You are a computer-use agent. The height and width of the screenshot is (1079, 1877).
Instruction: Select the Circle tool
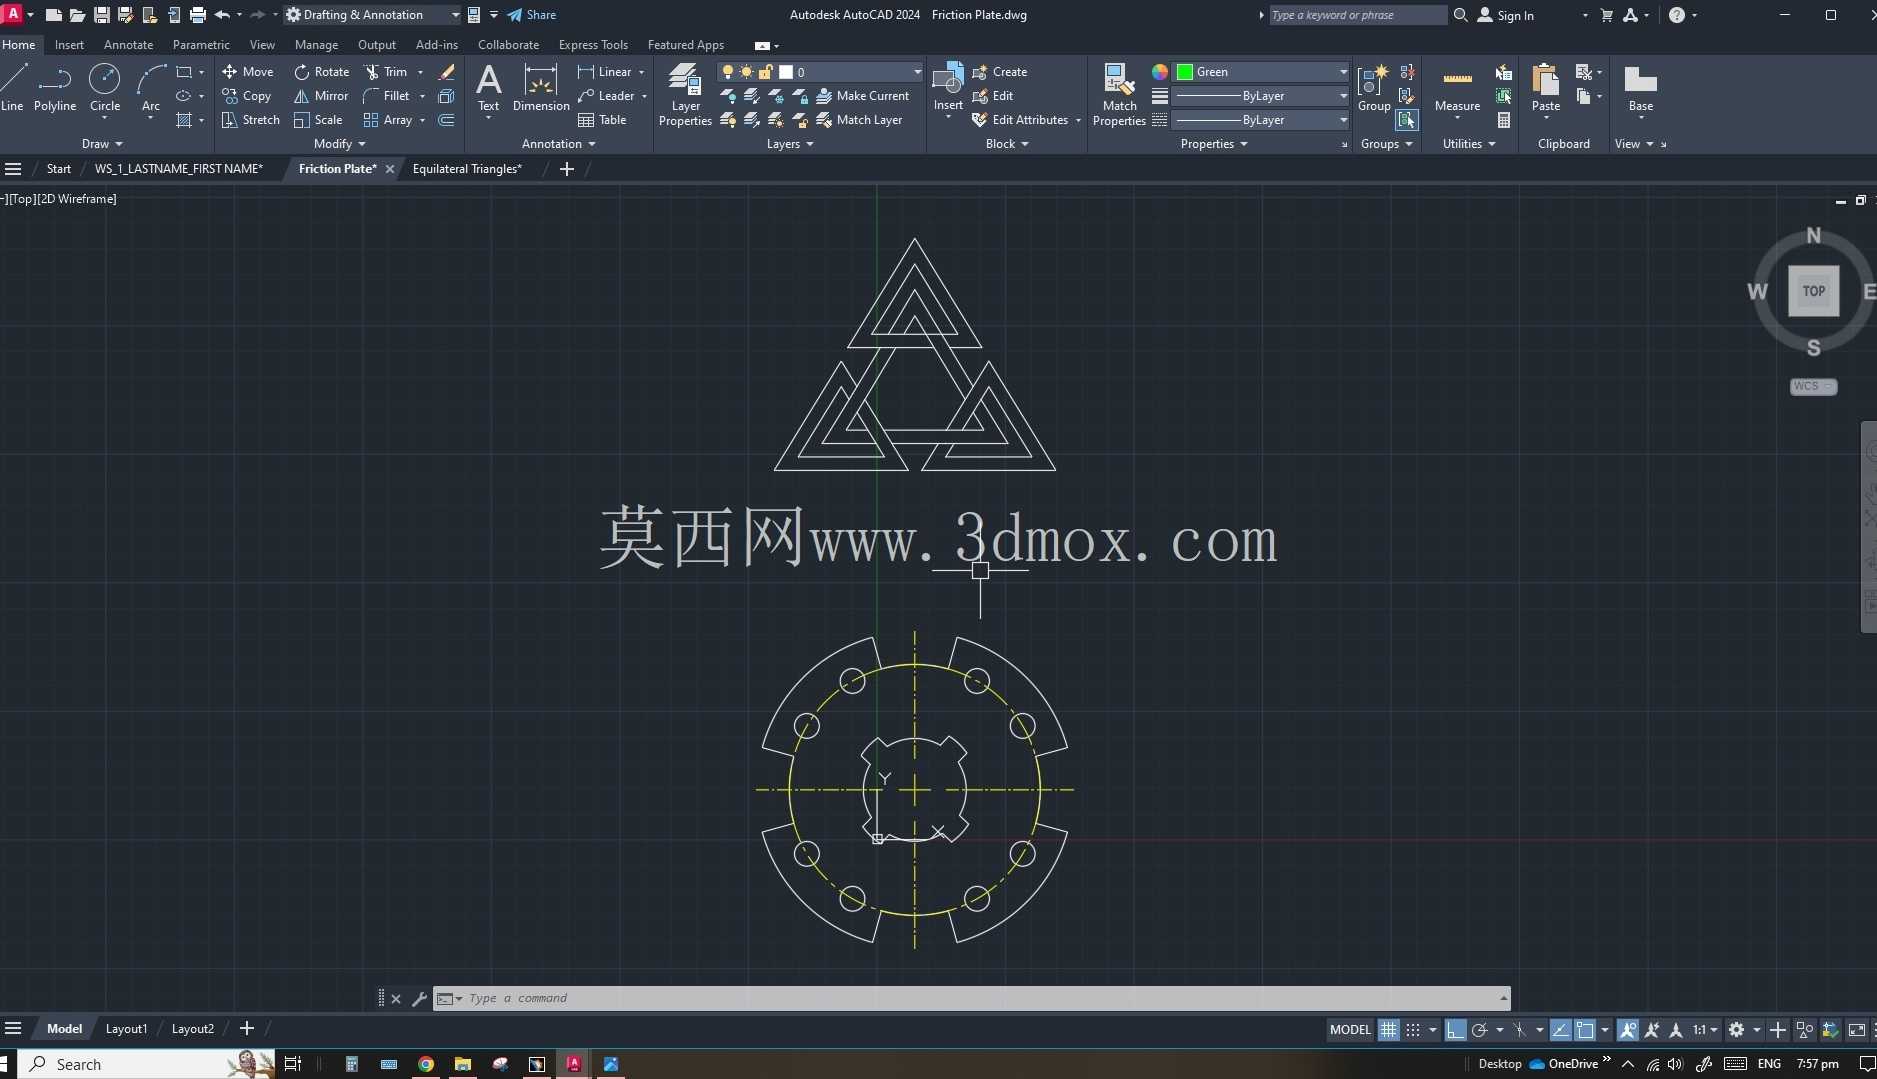pyautogui.click(x=104, y=88)
